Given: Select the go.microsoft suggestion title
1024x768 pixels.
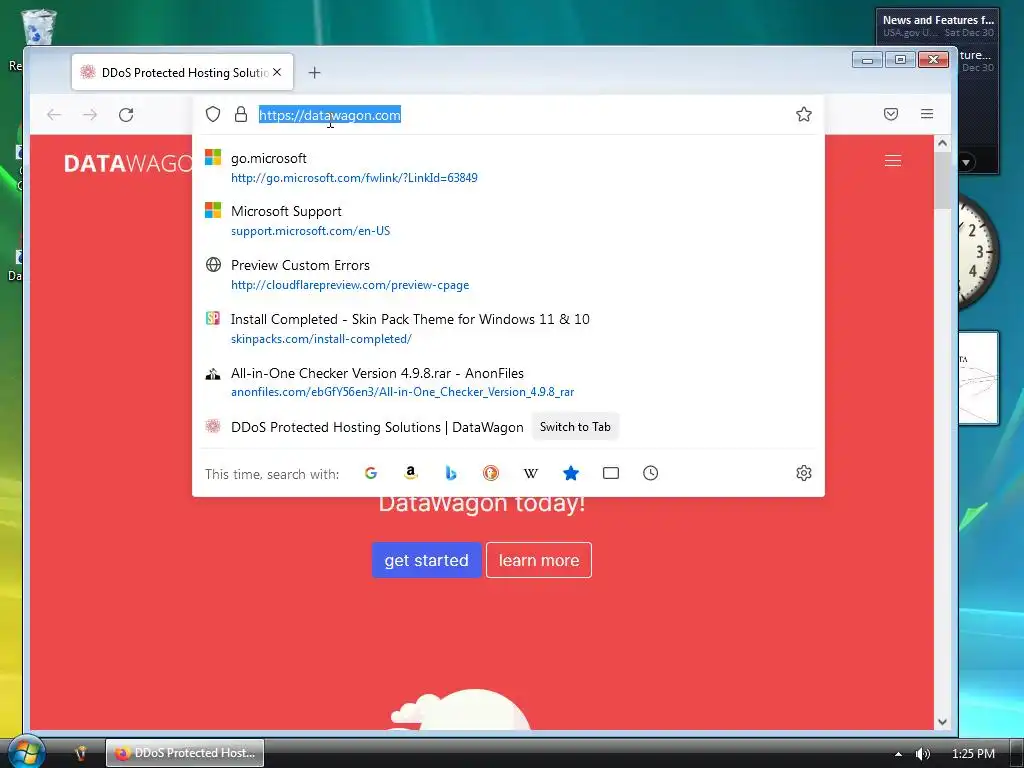Looking at the screenshot, I should [268, 158].
